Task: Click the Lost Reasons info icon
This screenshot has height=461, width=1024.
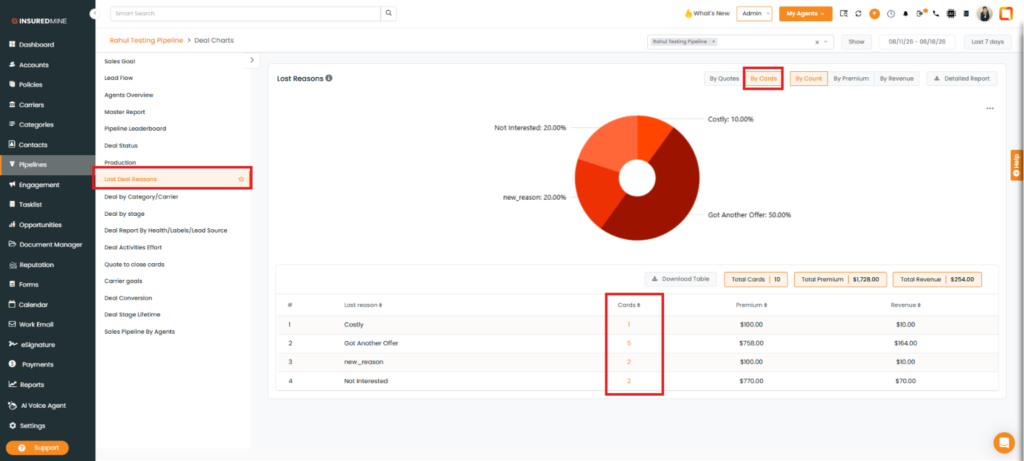Action: click(328, 78)
